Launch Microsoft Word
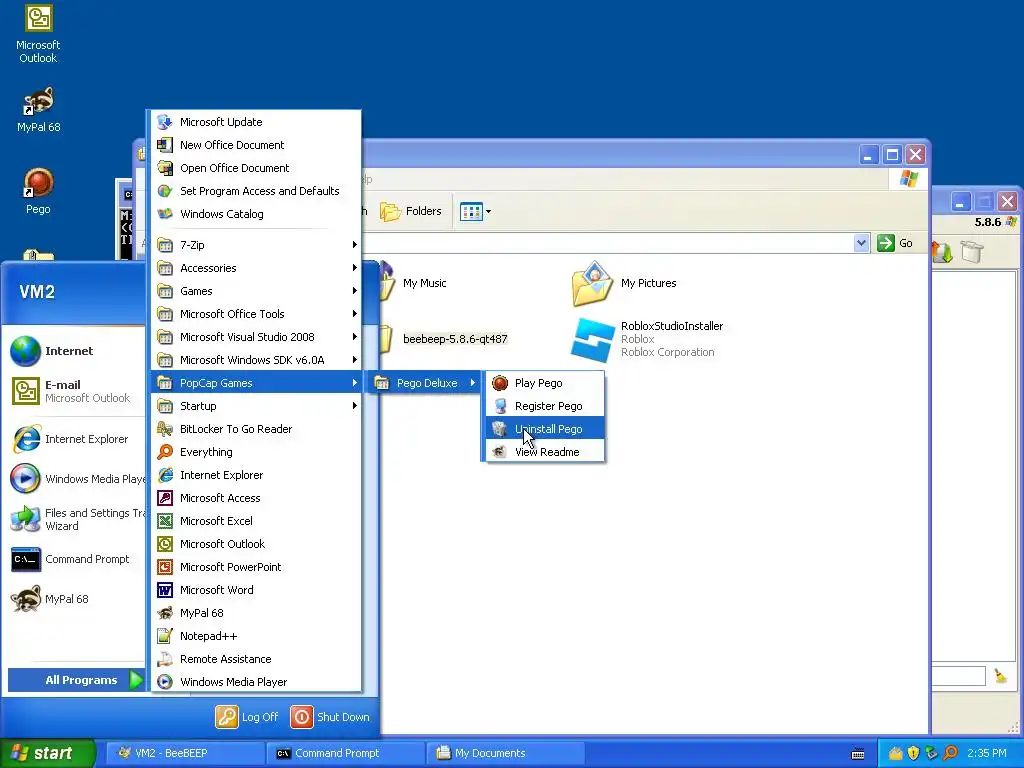This screenshot has width=1024, height=768. pos(256,590)
